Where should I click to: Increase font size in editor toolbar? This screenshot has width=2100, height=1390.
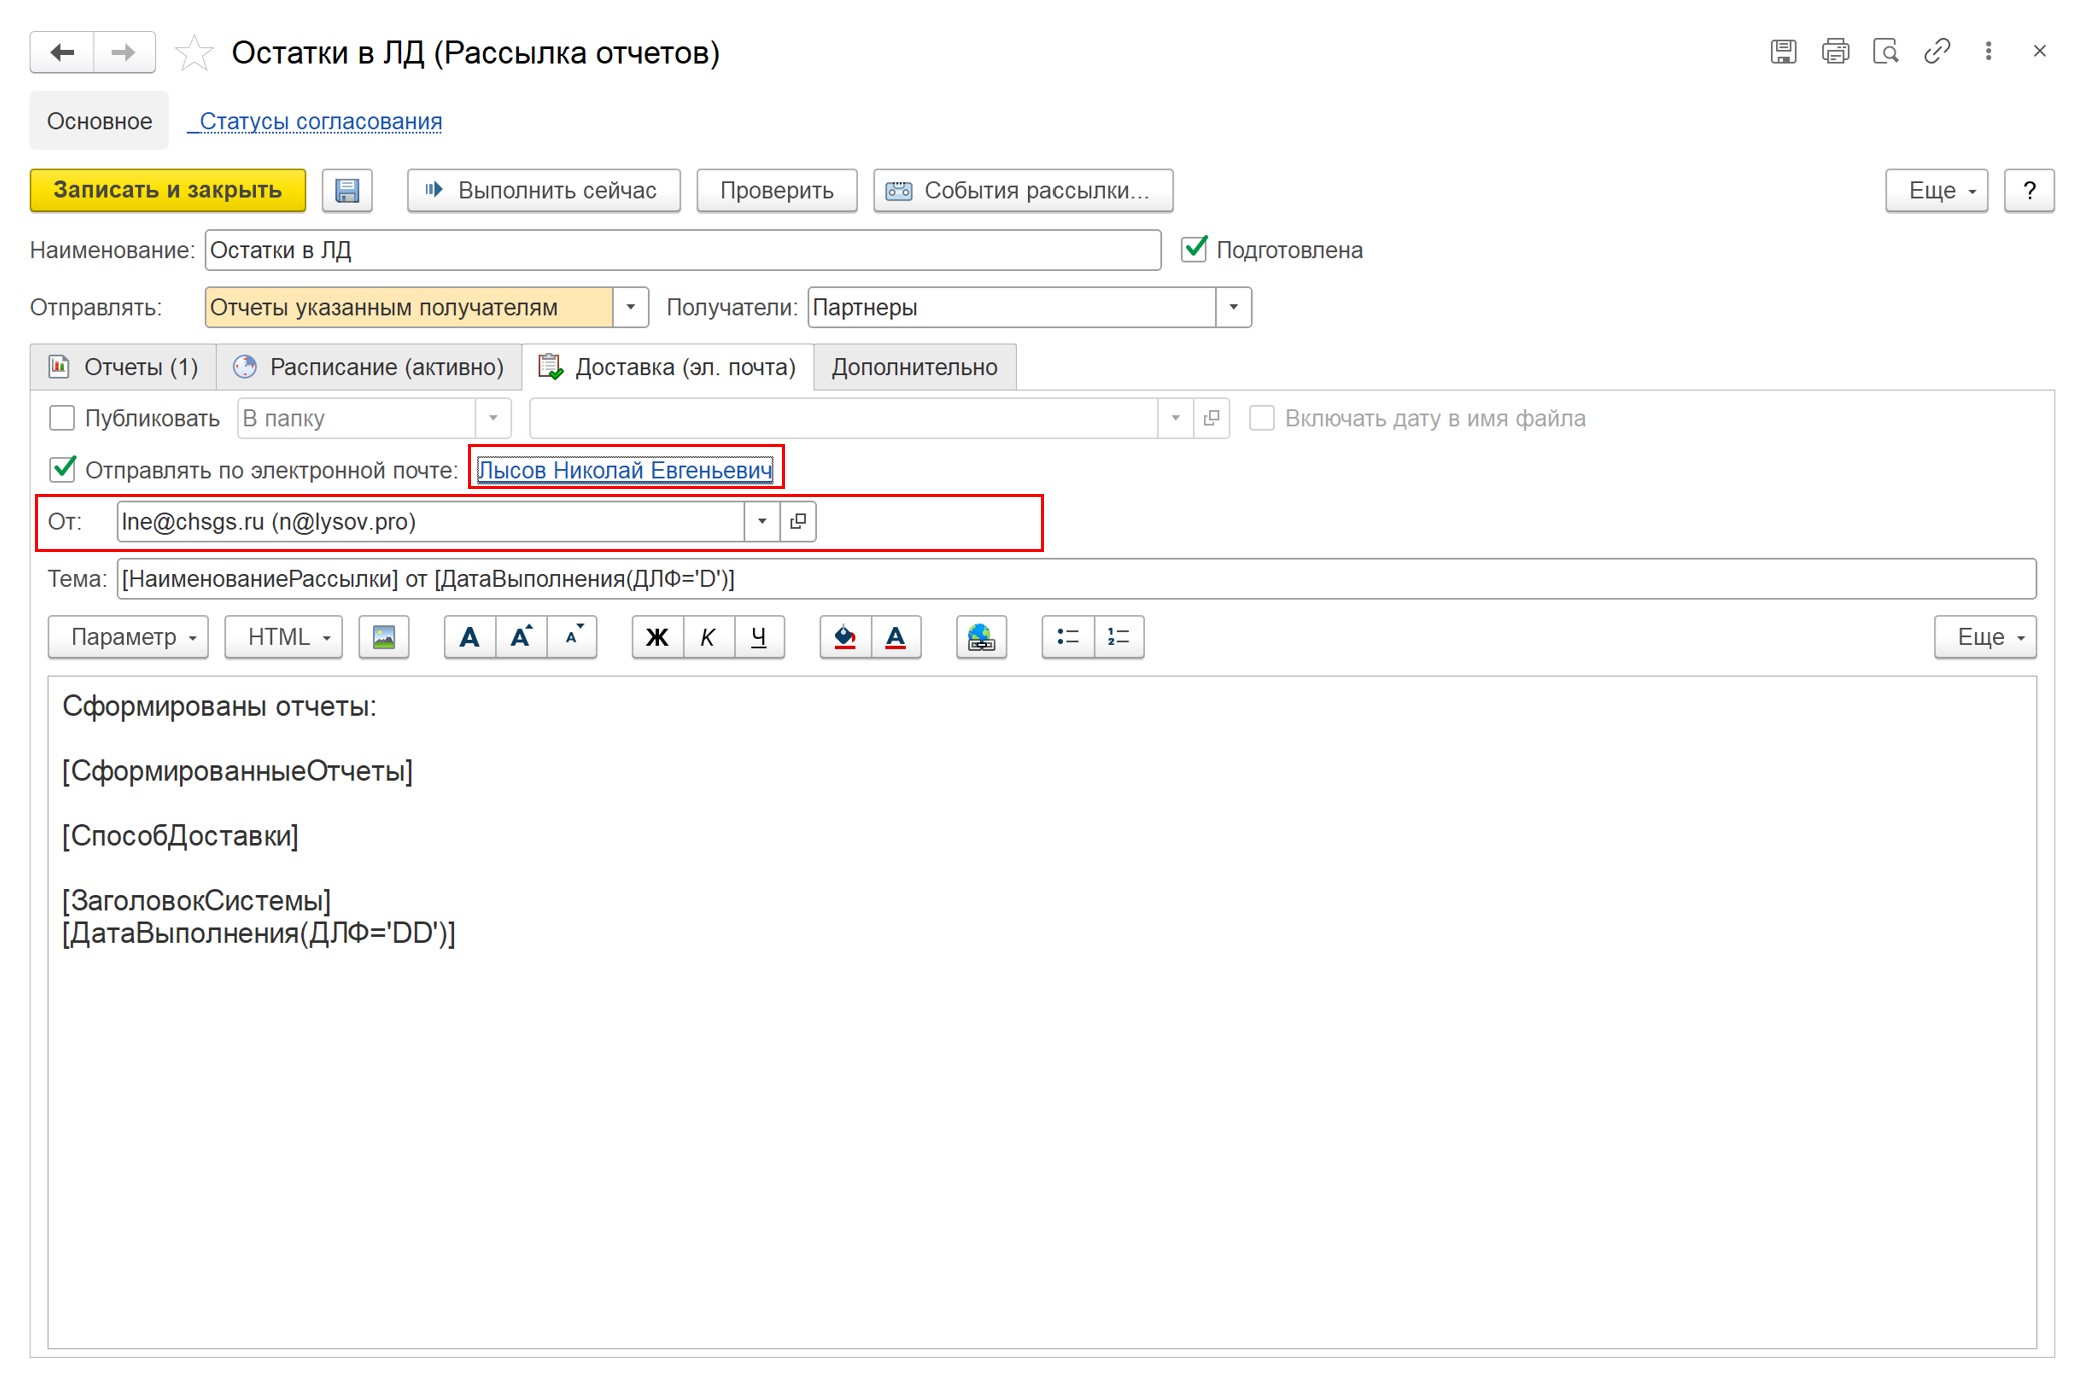(521, 637)
